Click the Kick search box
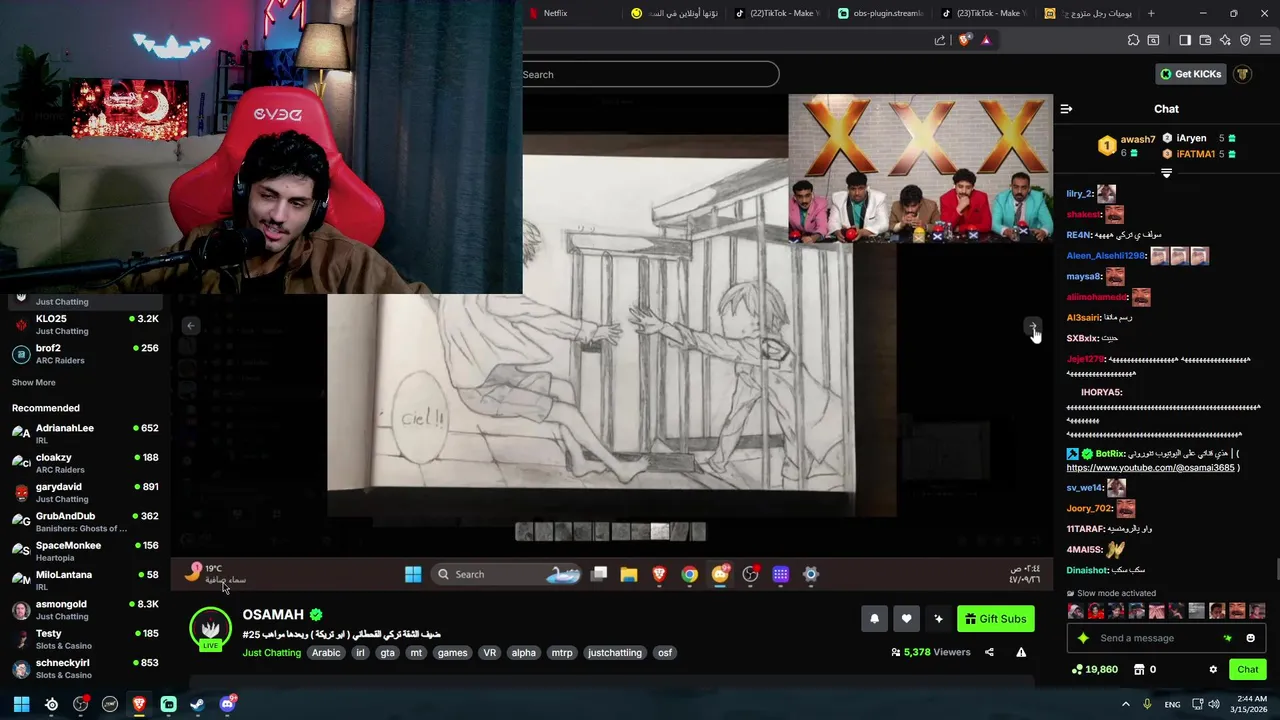 [650, 74]
